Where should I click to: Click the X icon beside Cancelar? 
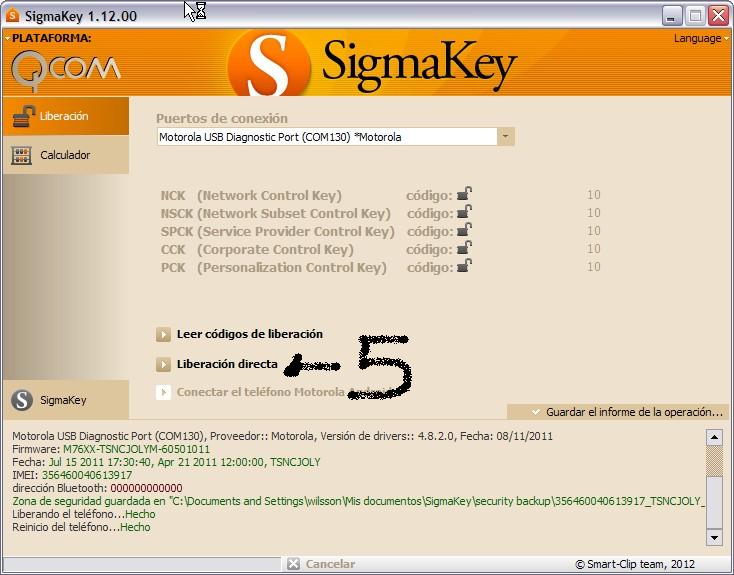click(x=294, y=564)
